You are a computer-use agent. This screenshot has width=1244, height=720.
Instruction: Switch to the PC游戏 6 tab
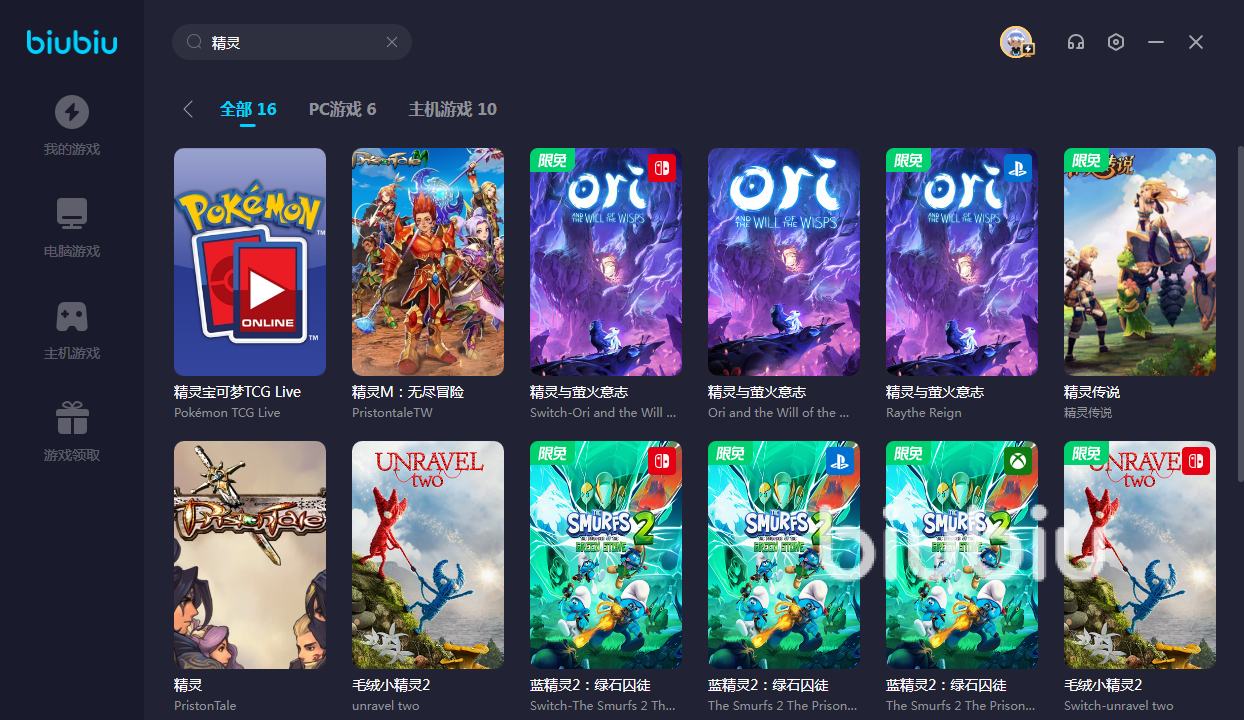[x=342, y=109]
